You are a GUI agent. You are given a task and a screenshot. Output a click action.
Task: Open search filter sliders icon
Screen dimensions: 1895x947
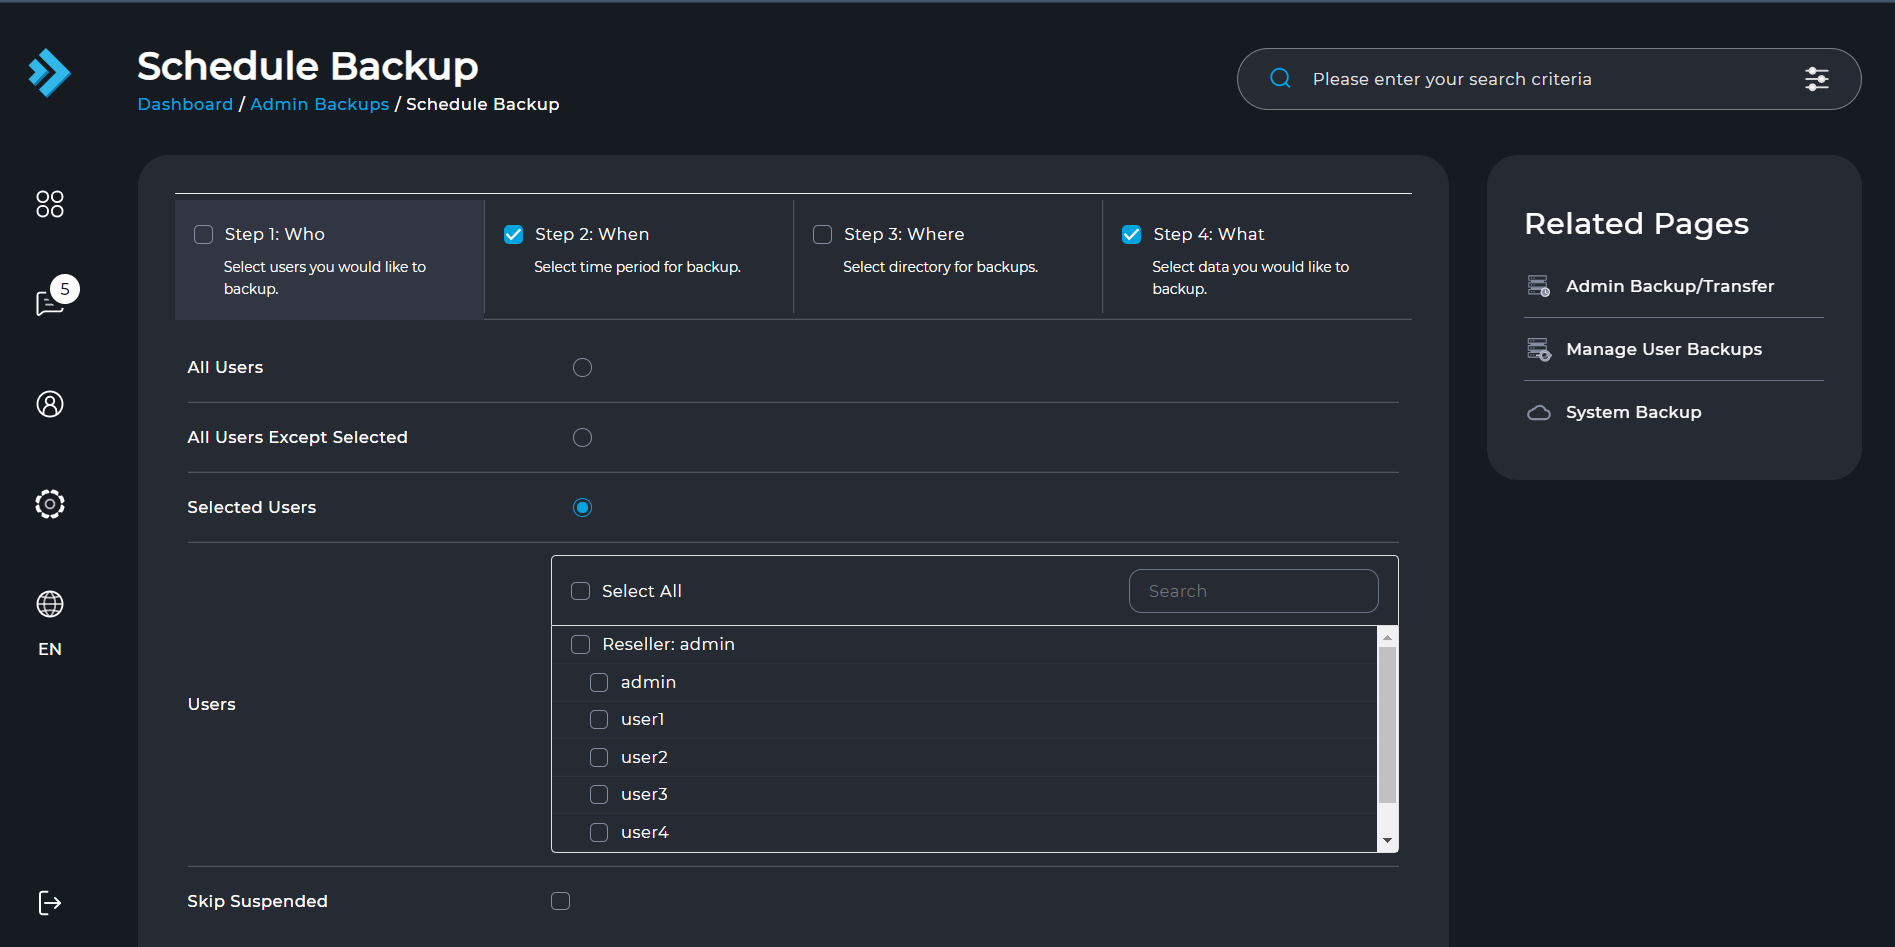(1817, 78)
